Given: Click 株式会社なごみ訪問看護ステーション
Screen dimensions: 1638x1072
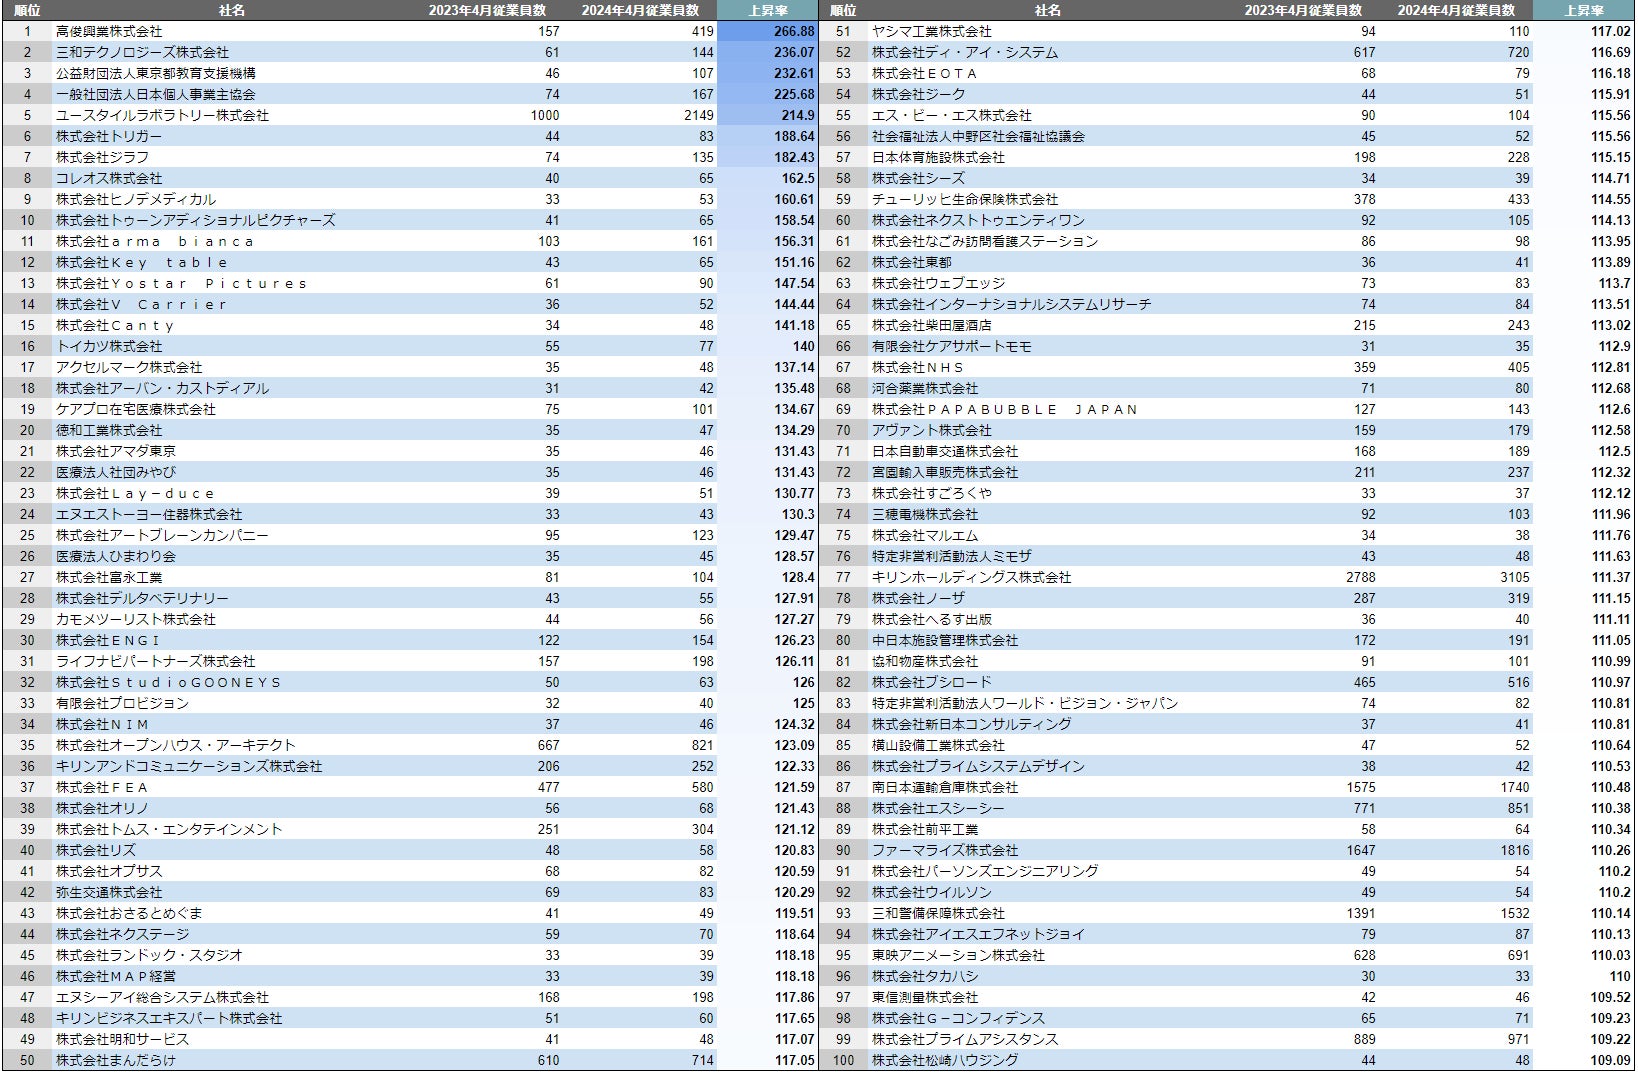Looking at the screenshot, I should point(985,241).
